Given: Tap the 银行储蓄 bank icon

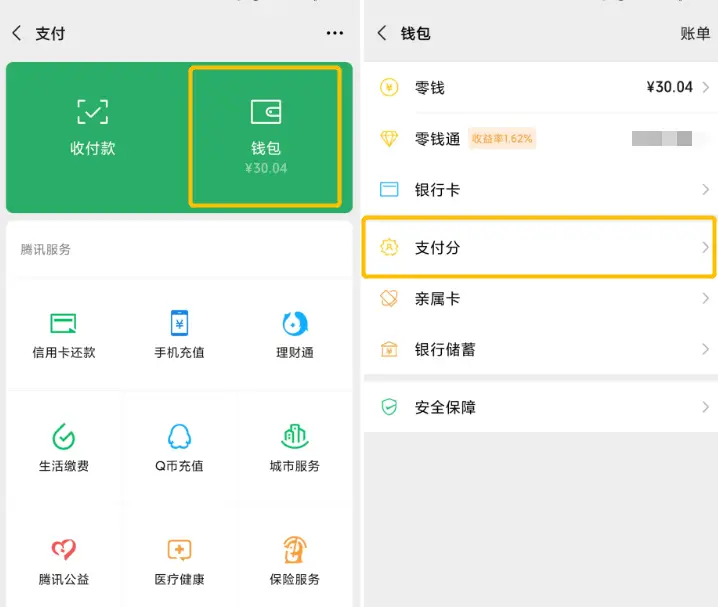Looking at the screenshot, I should point(389,349).
